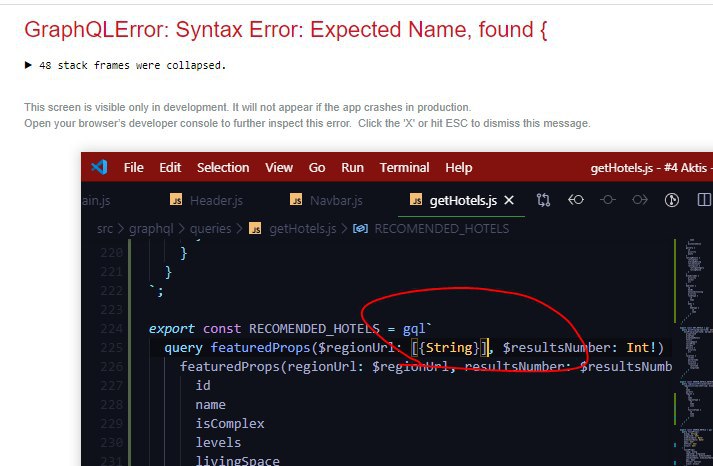Click the split editor icon

click(704, 200)
